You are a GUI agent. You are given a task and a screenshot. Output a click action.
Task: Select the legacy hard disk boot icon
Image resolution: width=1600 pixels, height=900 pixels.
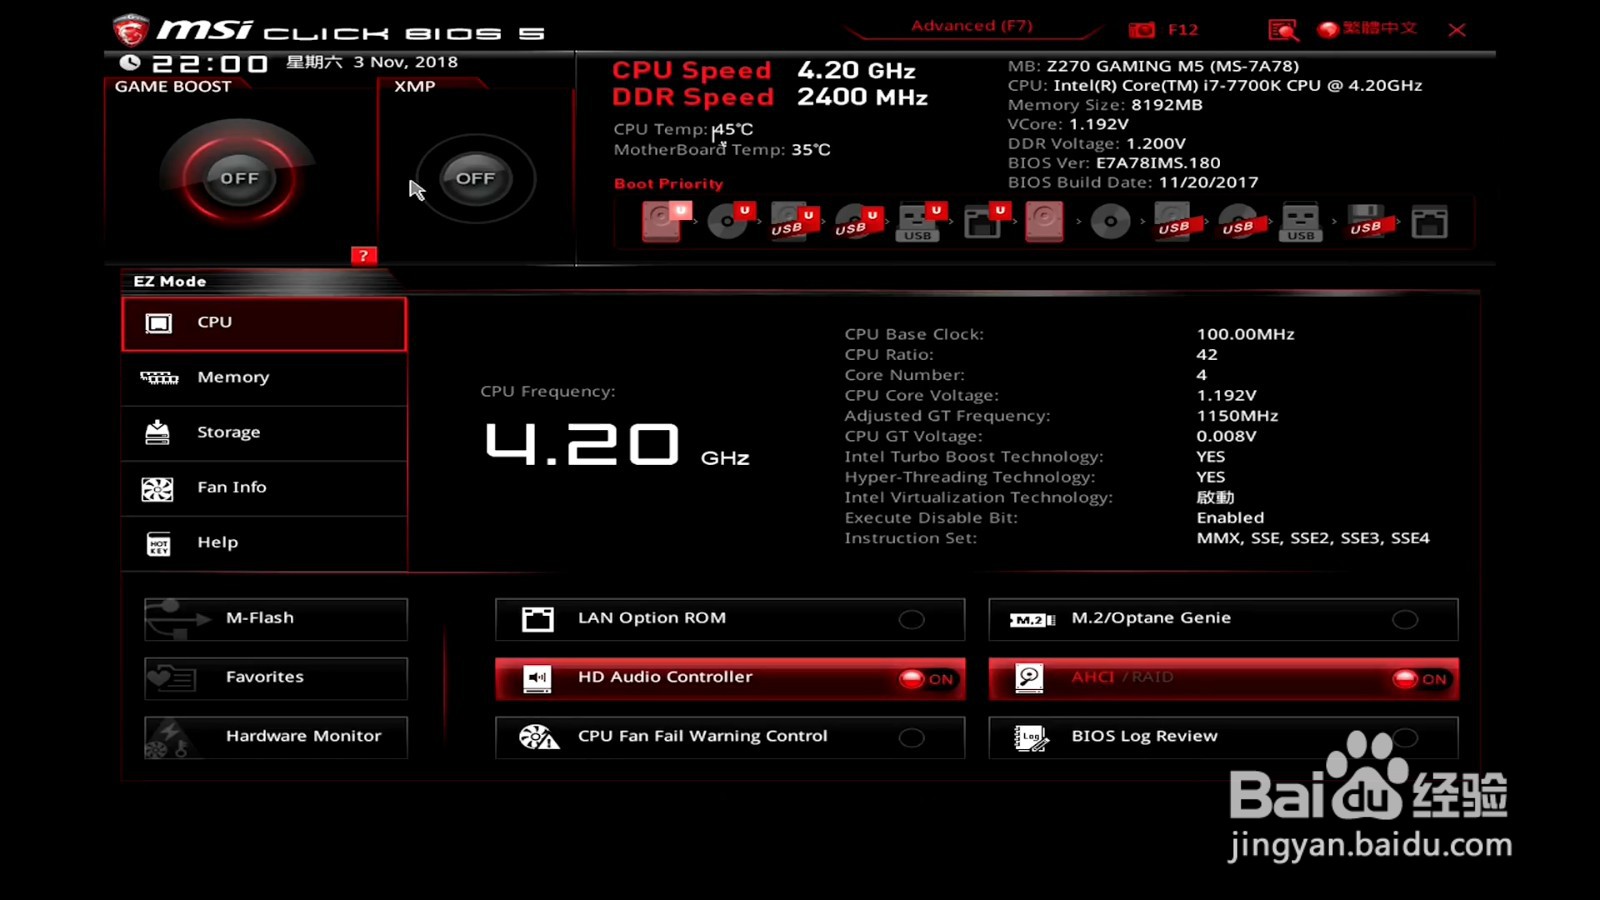[x=1044, y=221]
